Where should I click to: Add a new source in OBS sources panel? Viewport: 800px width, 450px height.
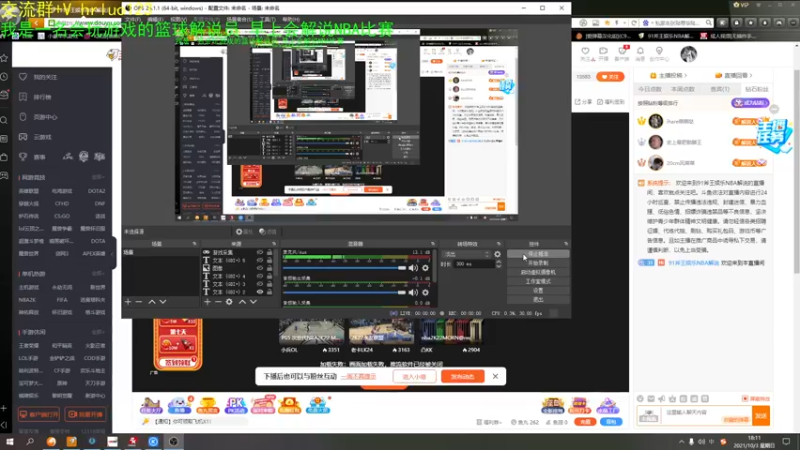tap(207, 302)
